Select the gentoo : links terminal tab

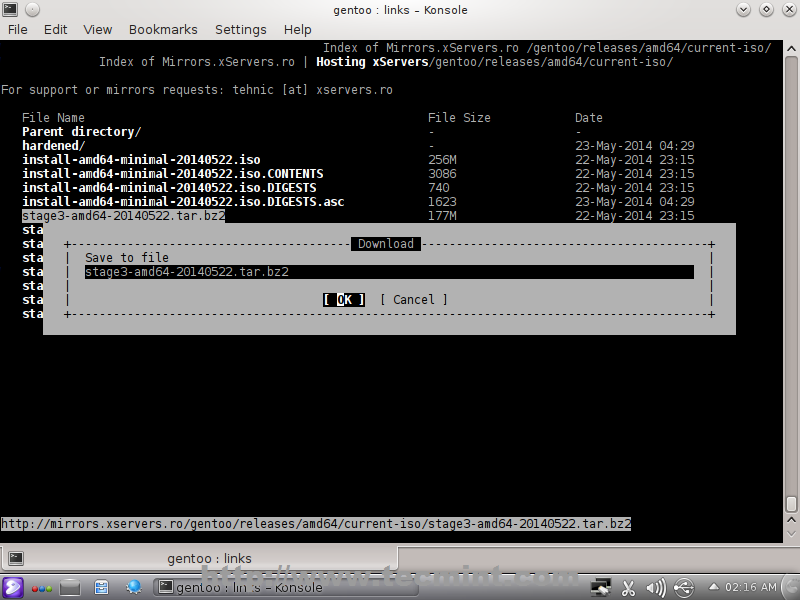[209, 558]
